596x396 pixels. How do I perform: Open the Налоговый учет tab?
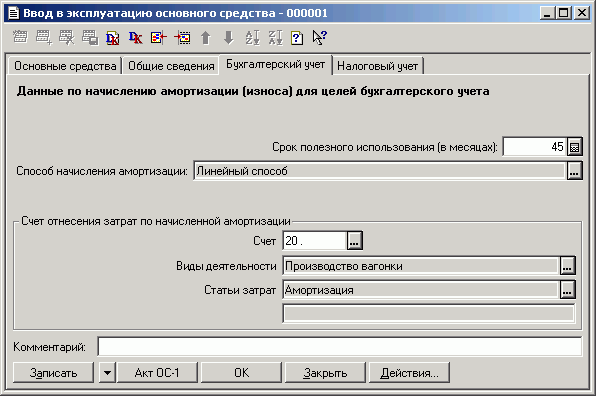(377, 66)
